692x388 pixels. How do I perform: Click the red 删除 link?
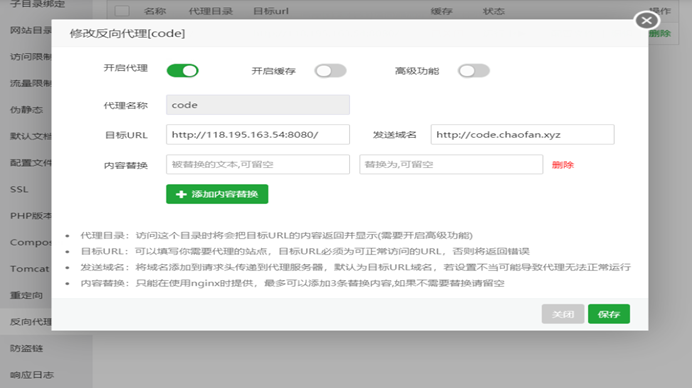tap(563, 165)
